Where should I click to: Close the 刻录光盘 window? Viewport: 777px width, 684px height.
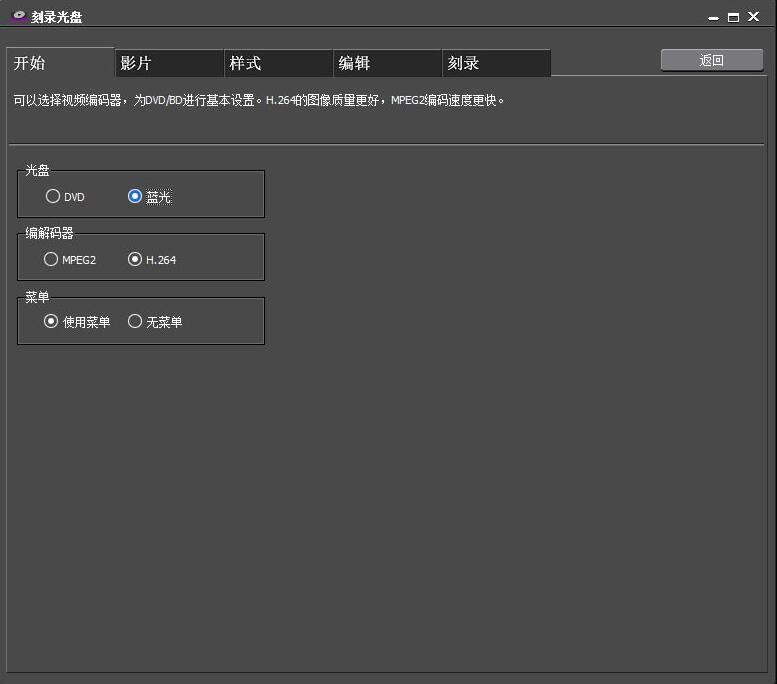754,17
